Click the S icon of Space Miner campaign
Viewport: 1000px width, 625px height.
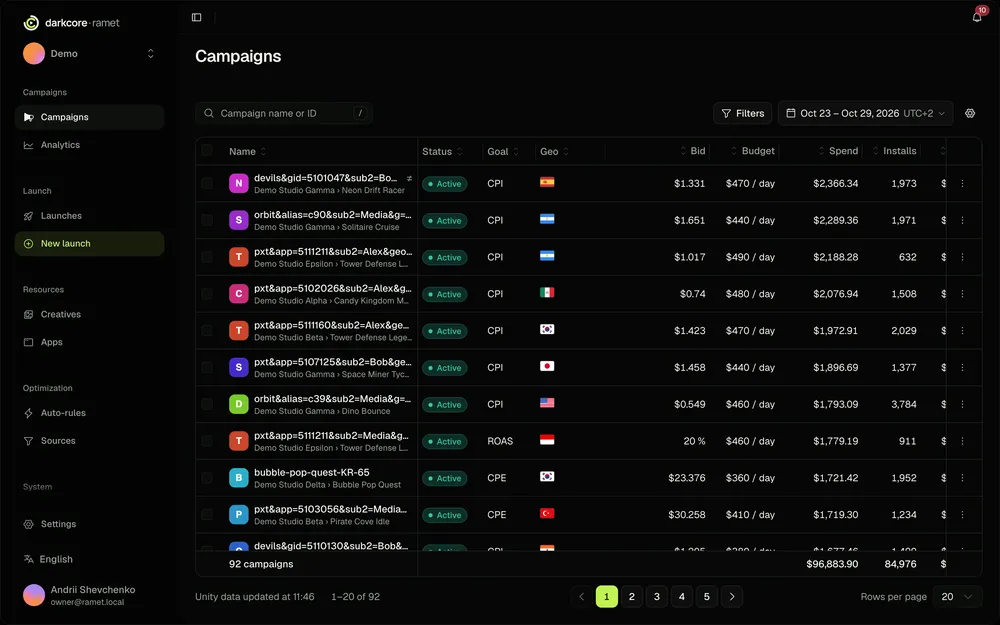click(239, 367)
